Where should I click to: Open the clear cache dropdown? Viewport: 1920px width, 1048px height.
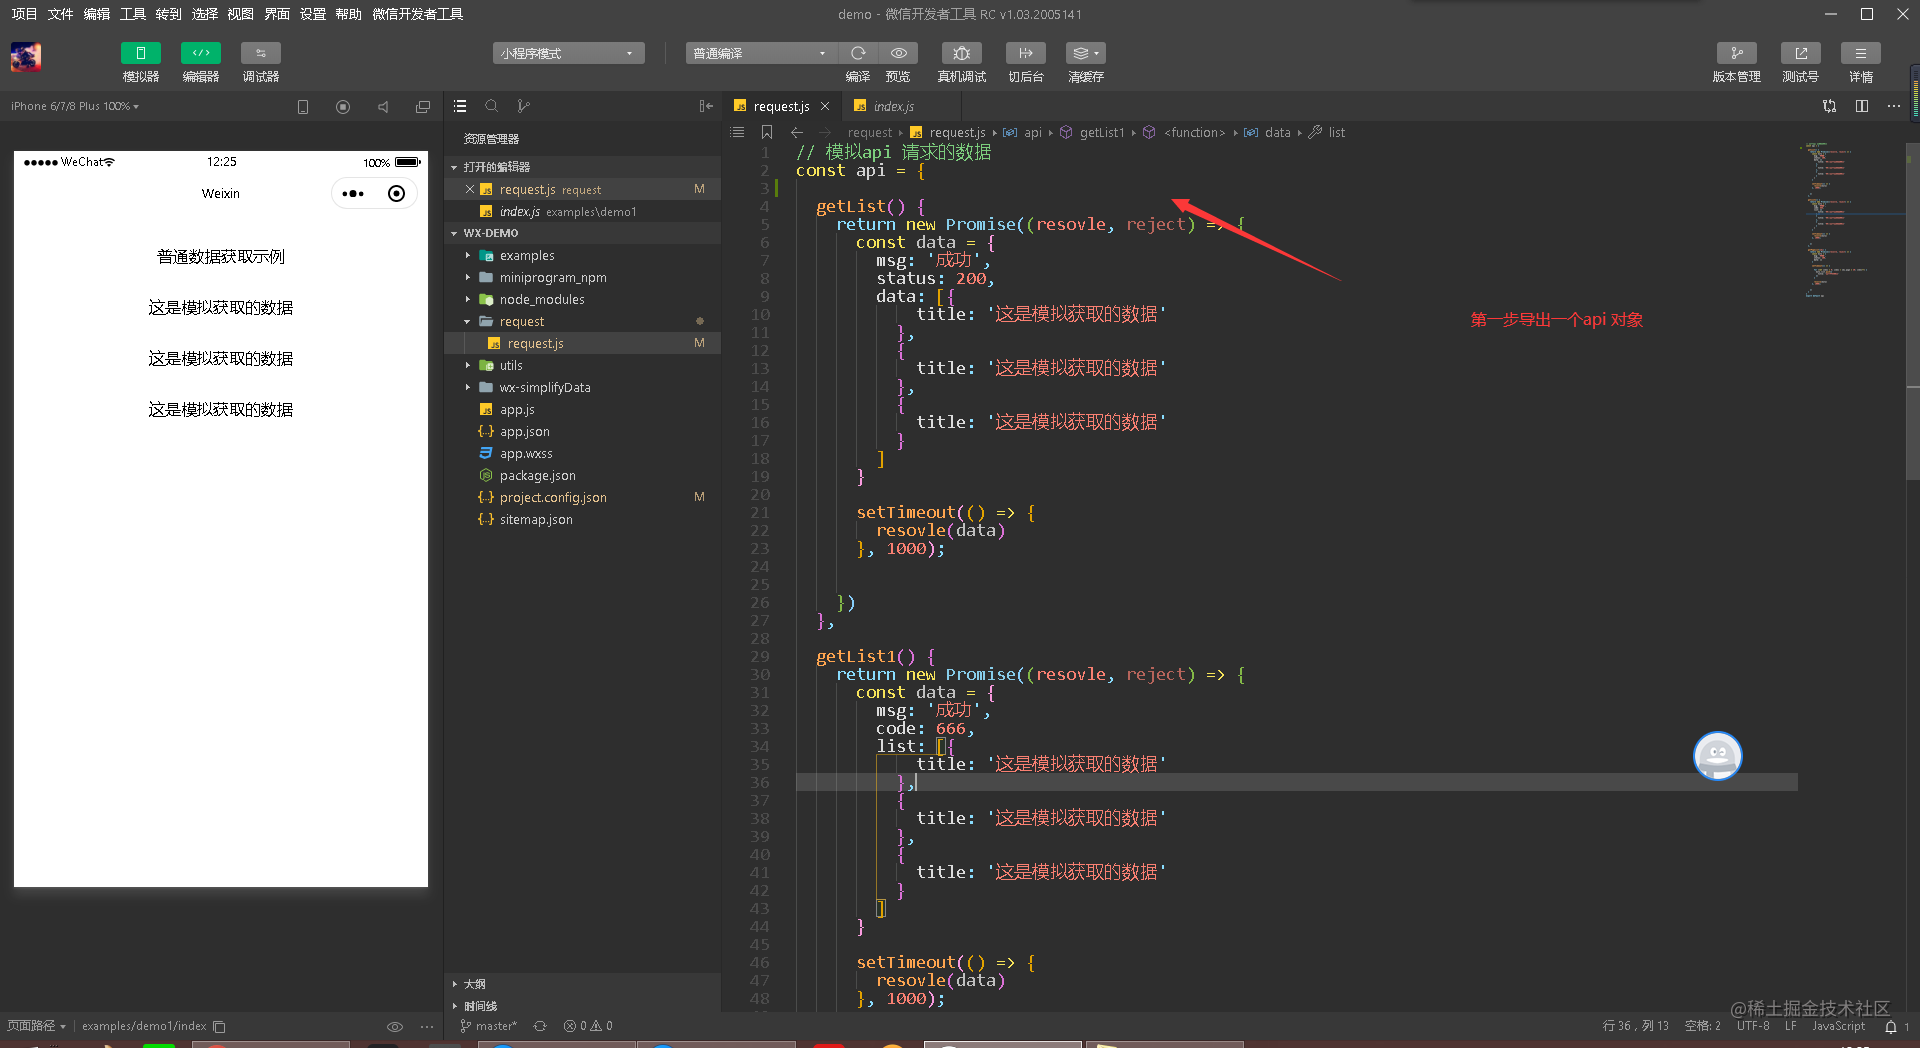[1086, 53]
